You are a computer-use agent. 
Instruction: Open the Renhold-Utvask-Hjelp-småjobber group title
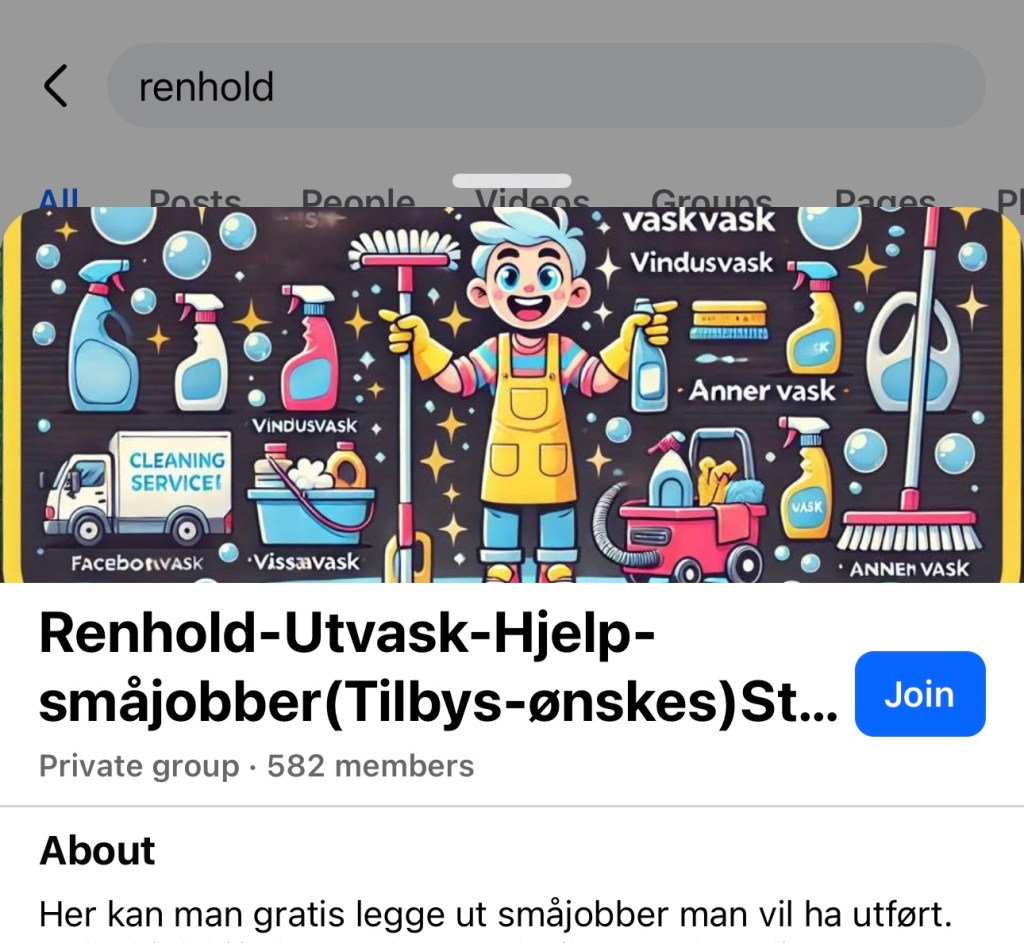pyautogui.click(x=438, y=667)
